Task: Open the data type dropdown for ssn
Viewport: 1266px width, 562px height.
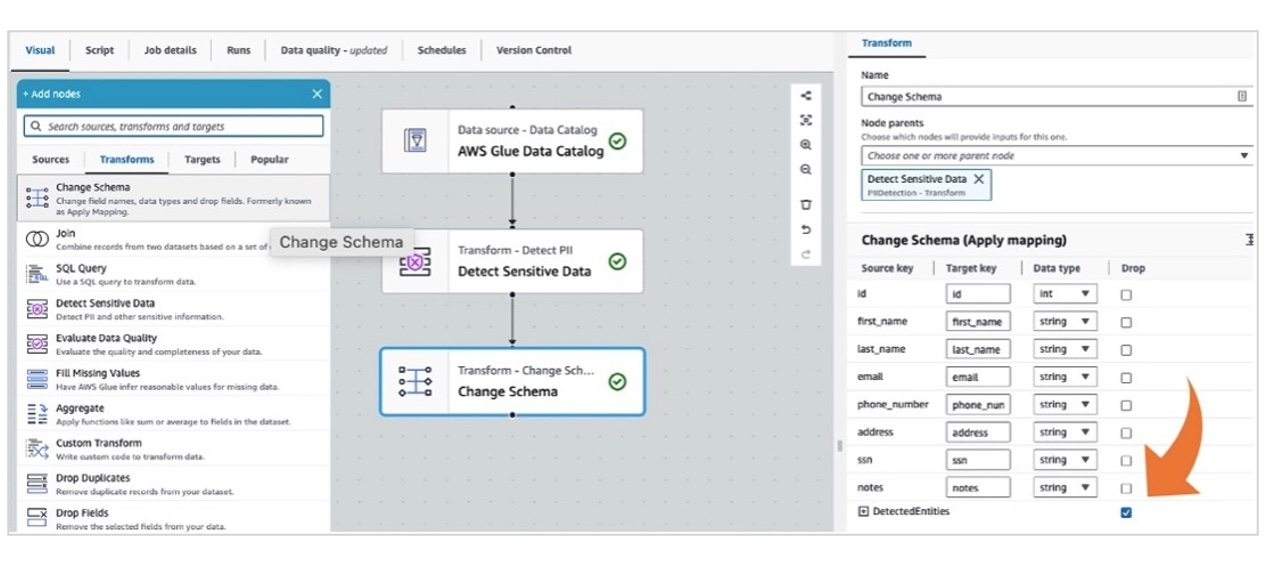Action: 1066,460
